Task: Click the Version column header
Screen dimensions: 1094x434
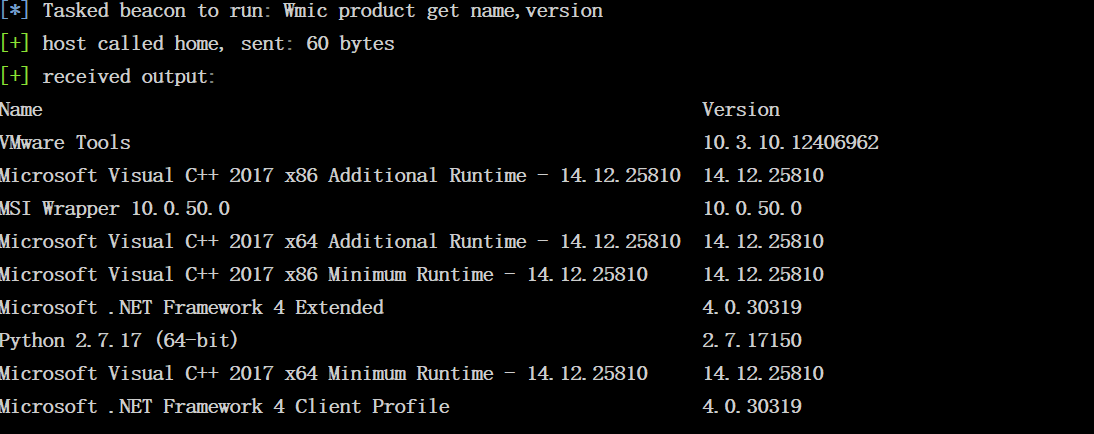Action: click(x=740, y=110)
